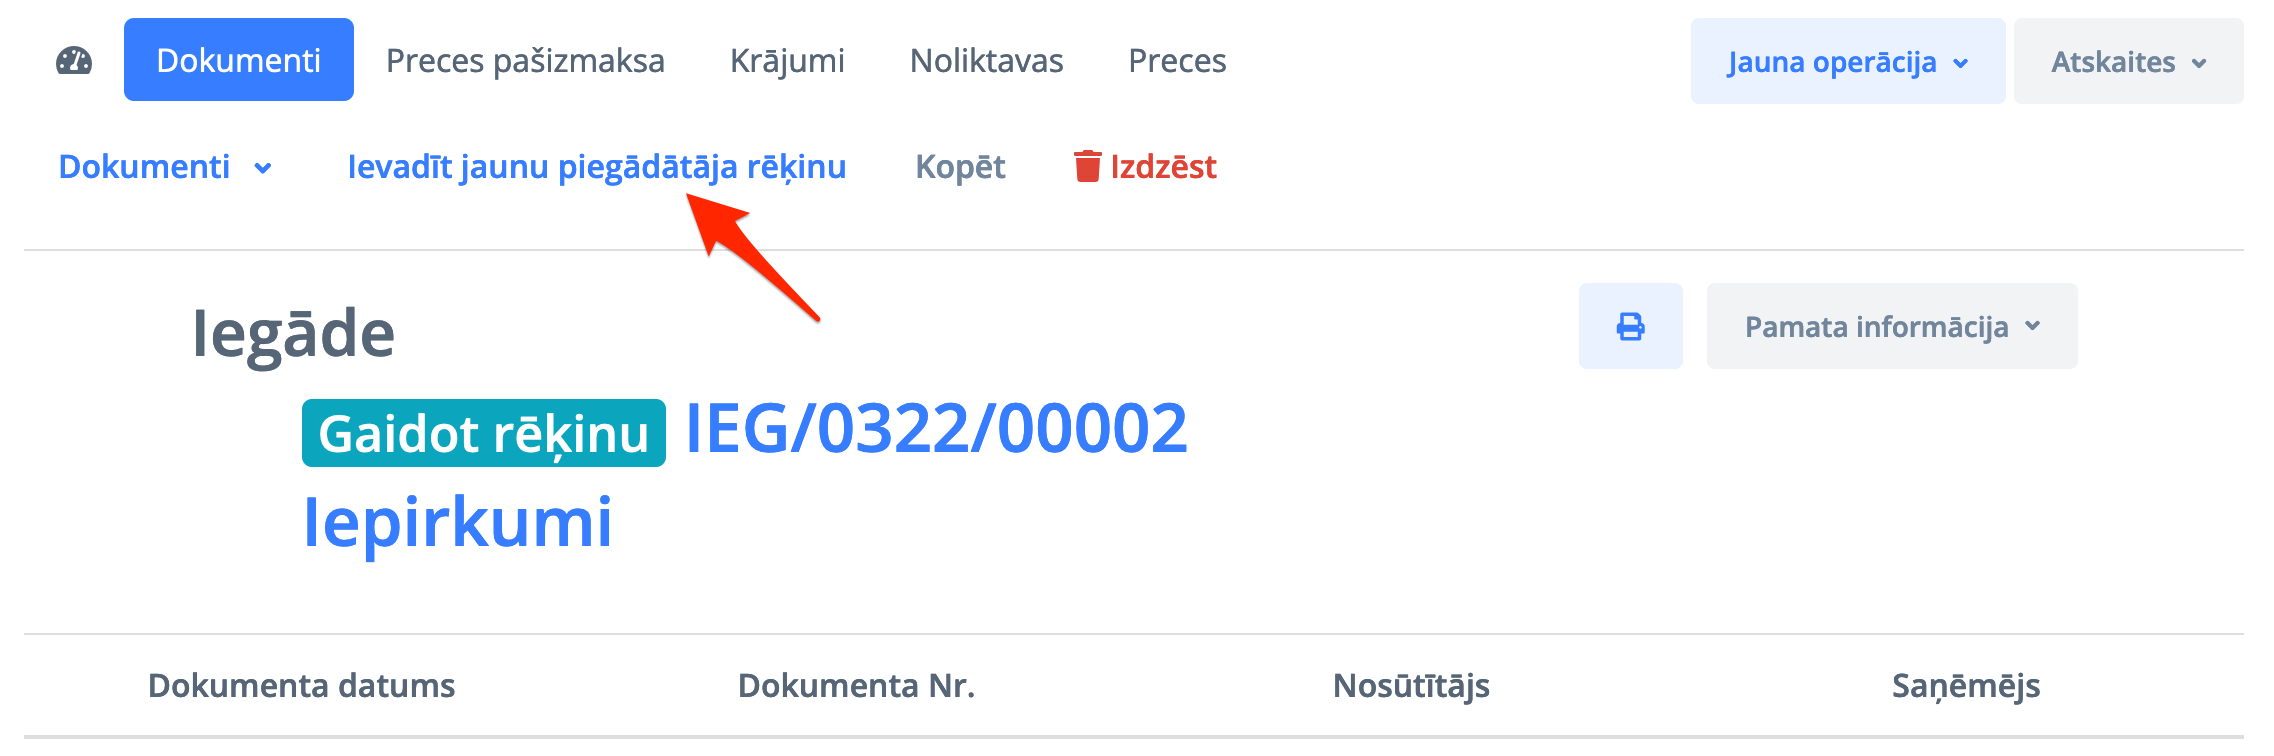Screen dimensions: 2274x756
Task: Click Ievadīt jaunu piegādātāja rēķinu link
Action: 597,167
